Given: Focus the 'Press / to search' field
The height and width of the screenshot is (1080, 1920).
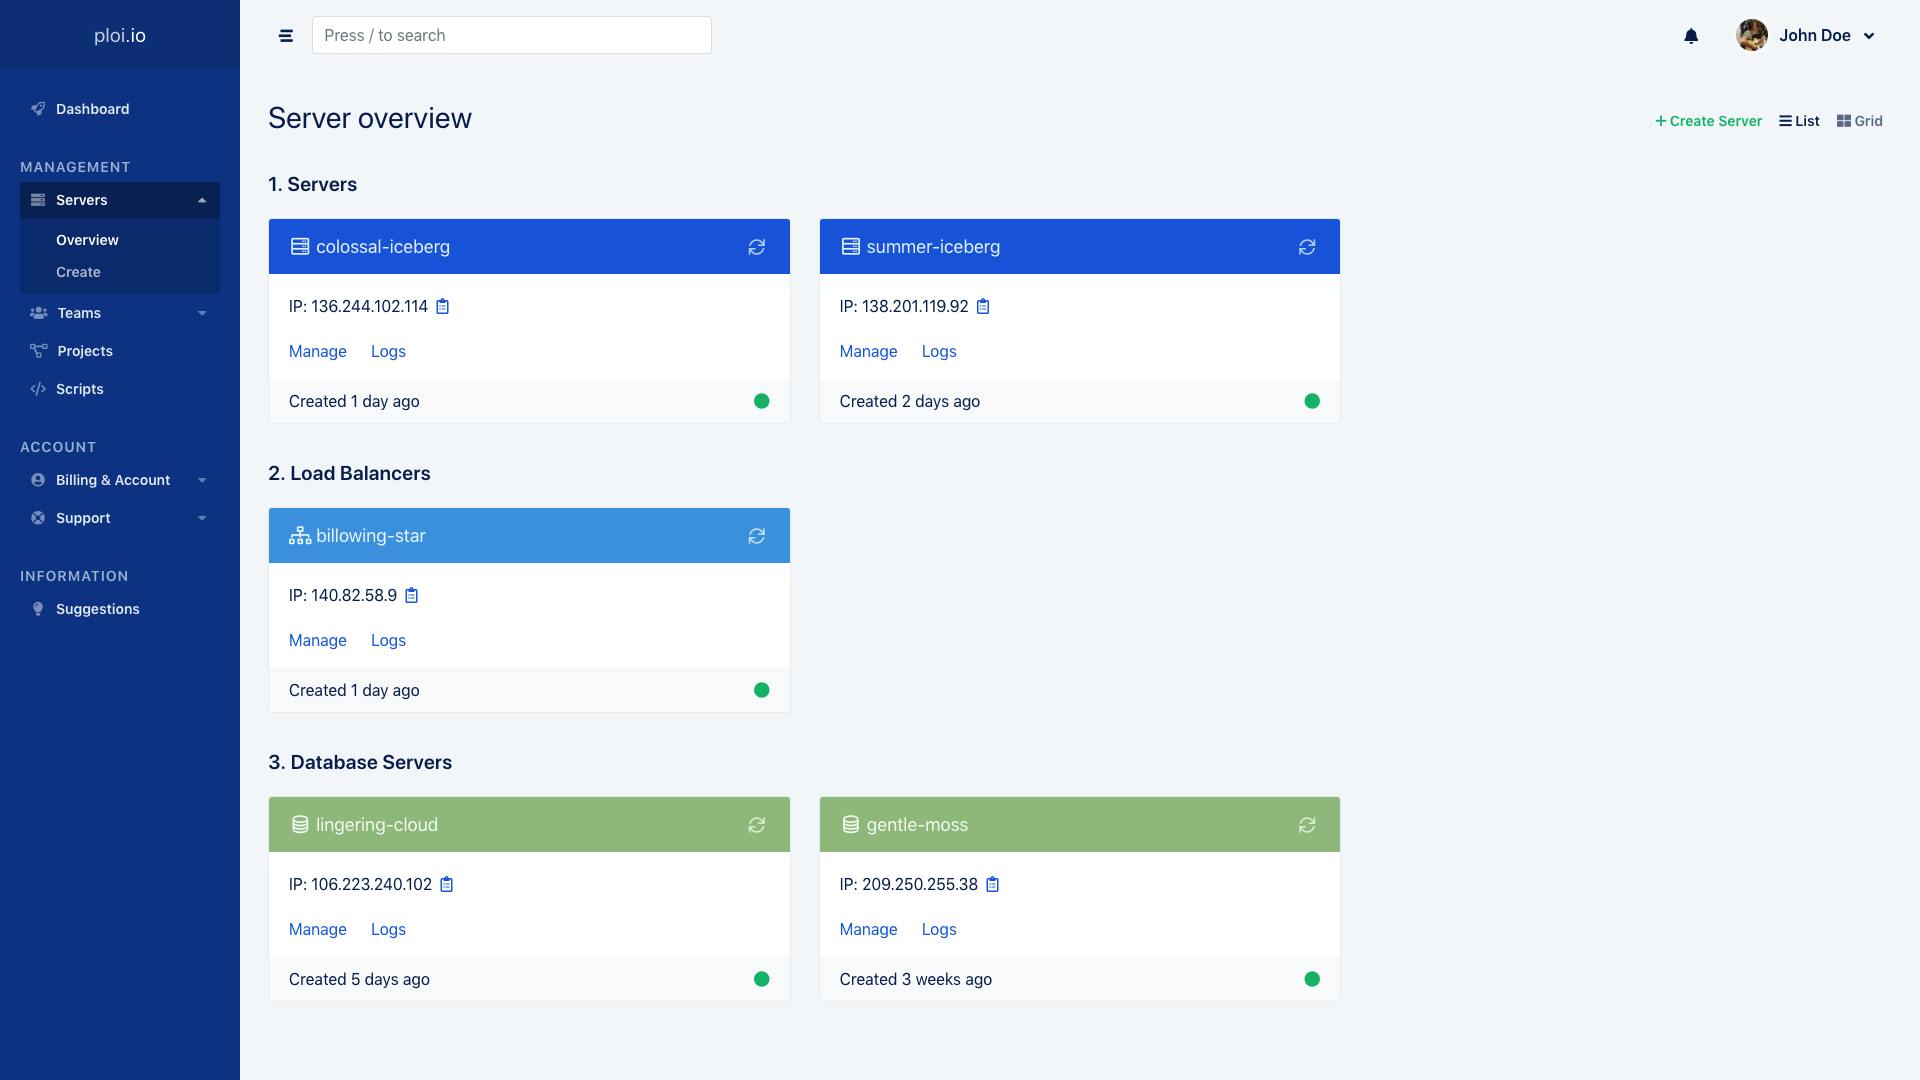Looking at the screenshot, I should pos(512,35).
